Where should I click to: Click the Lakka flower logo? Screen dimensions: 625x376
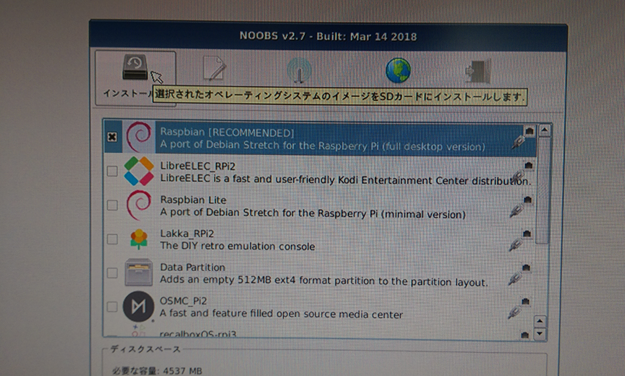click(139, 239)
